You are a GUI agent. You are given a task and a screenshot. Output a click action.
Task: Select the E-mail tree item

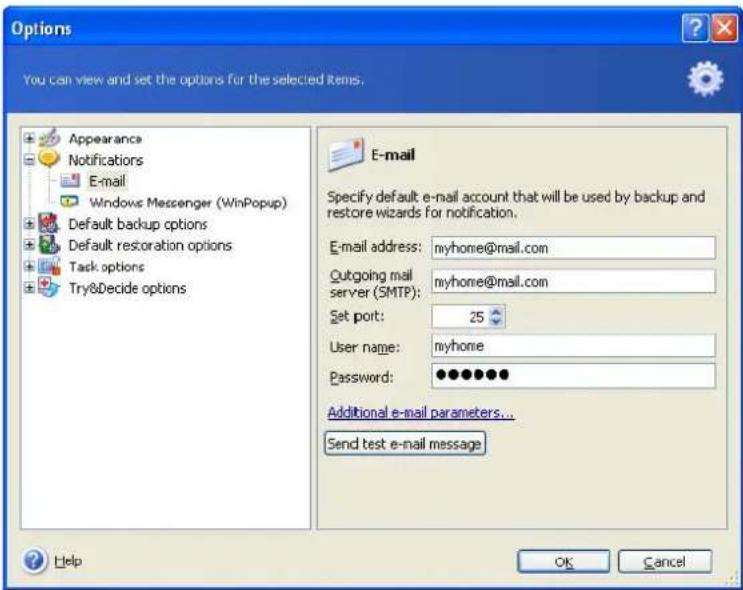107,181
